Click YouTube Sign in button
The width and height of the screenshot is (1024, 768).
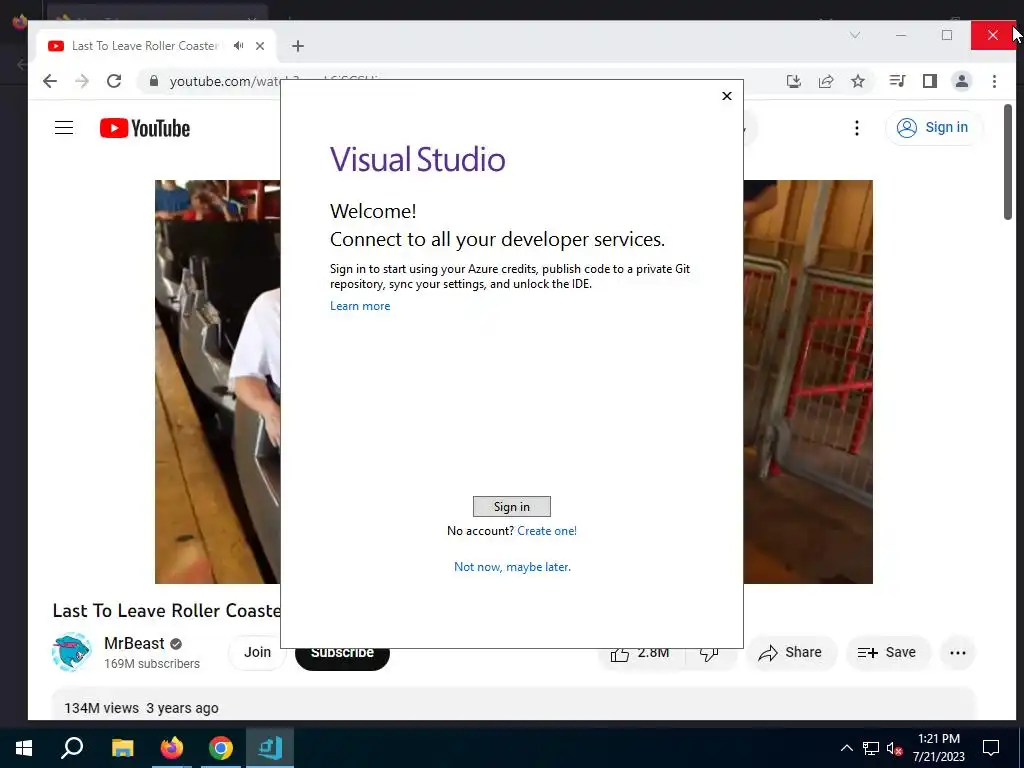click(x=933, y=127)
